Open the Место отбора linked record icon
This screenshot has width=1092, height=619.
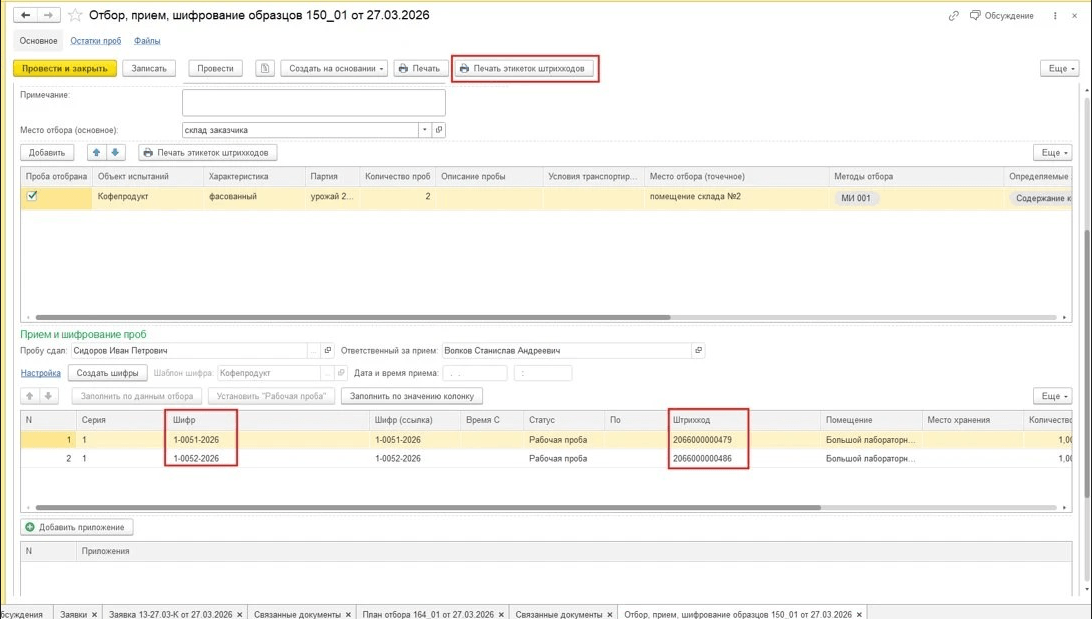pos(439,130)
